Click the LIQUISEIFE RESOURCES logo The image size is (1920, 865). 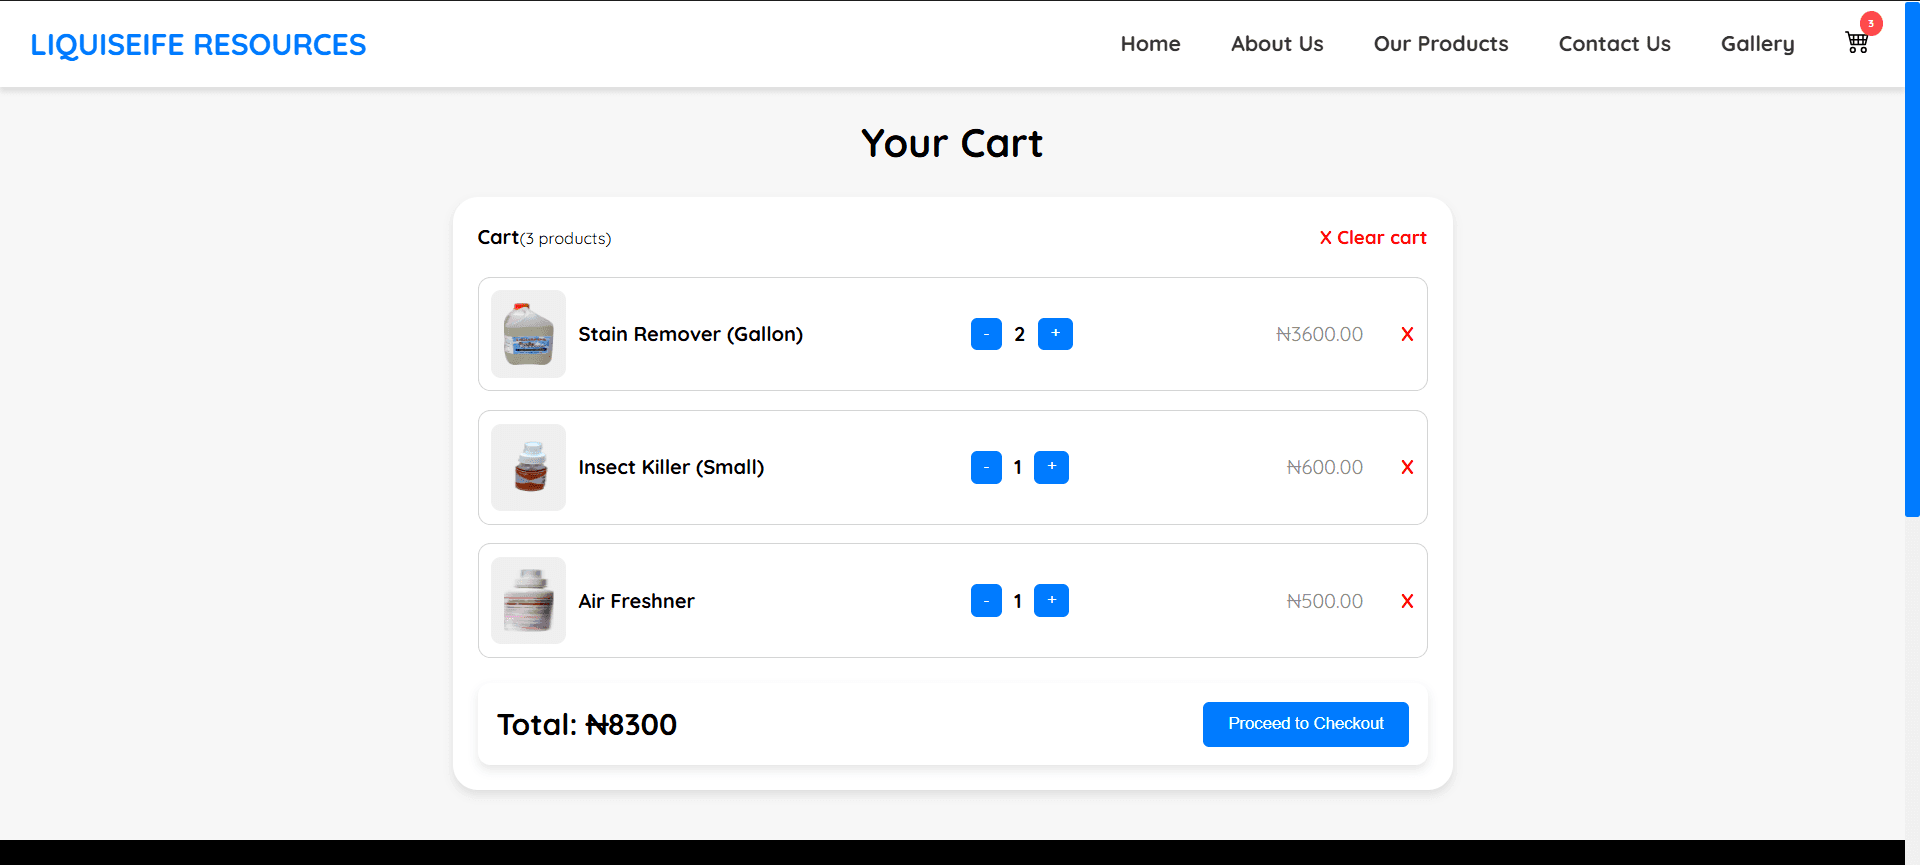tap(198, 45)
